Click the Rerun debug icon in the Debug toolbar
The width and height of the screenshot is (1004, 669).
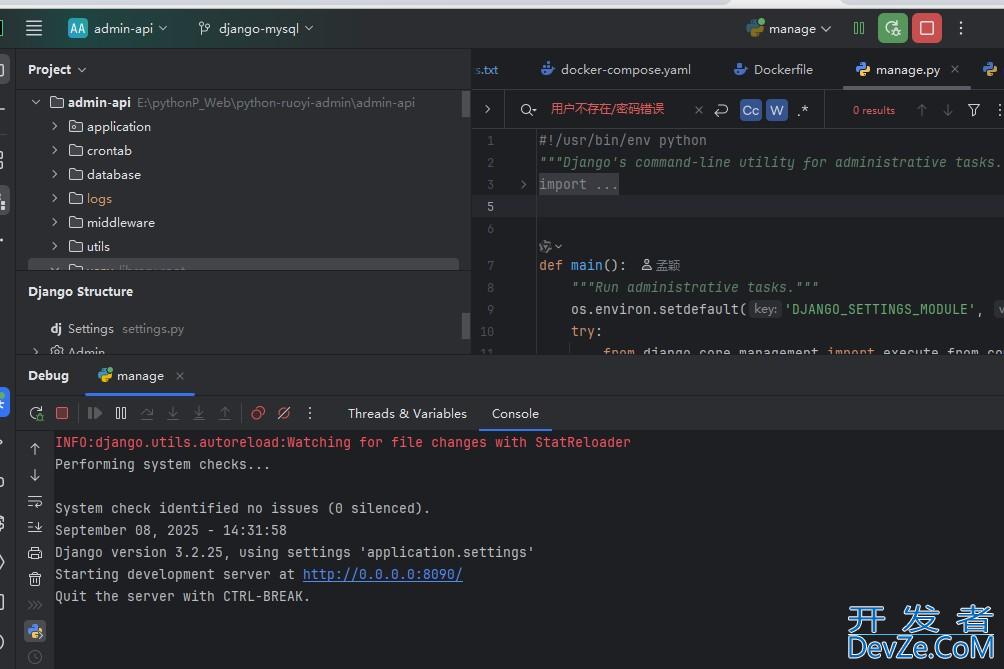[36, 413]
